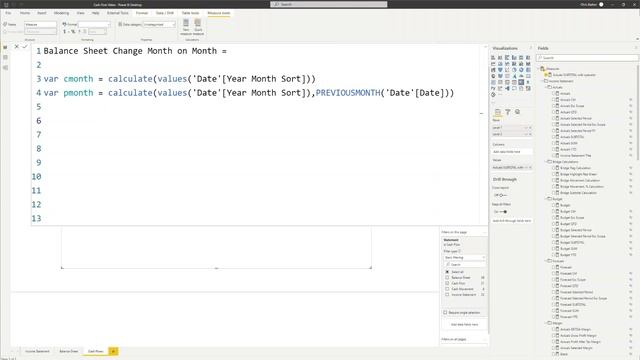Image resolution: width=640 pixels, height=360 pixels.
Task: Select the funnel chart visual icon
Action: (500, 70)
